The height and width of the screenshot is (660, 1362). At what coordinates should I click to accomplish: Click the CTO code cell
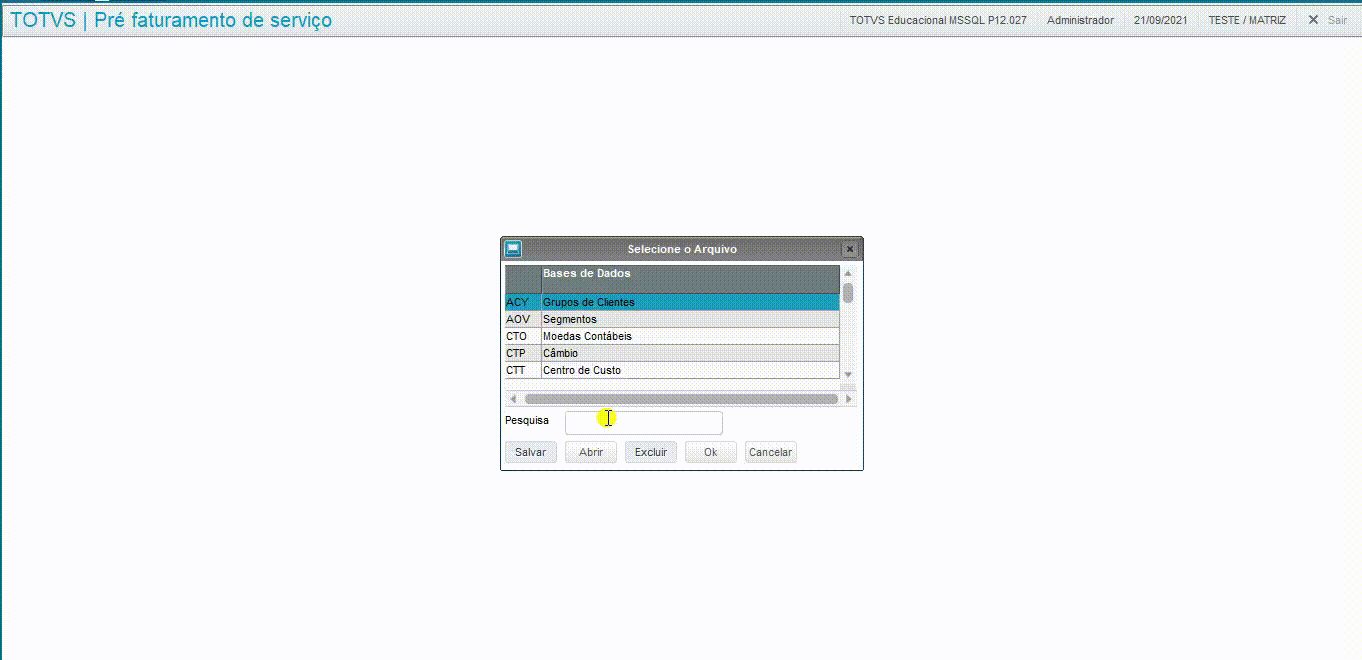point(523,336)
